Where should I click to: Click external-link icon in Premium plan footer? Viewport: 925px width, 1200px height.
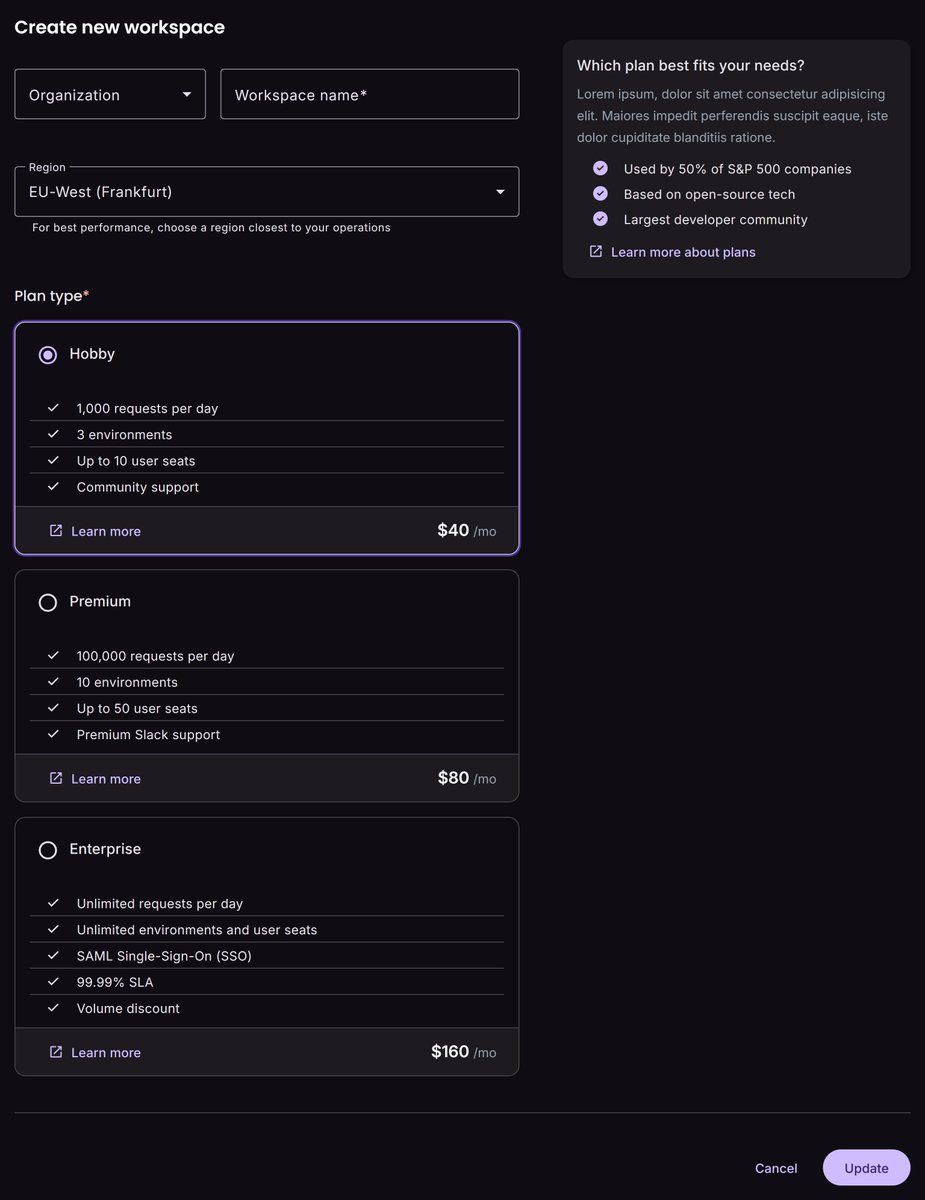pos(56,778)
